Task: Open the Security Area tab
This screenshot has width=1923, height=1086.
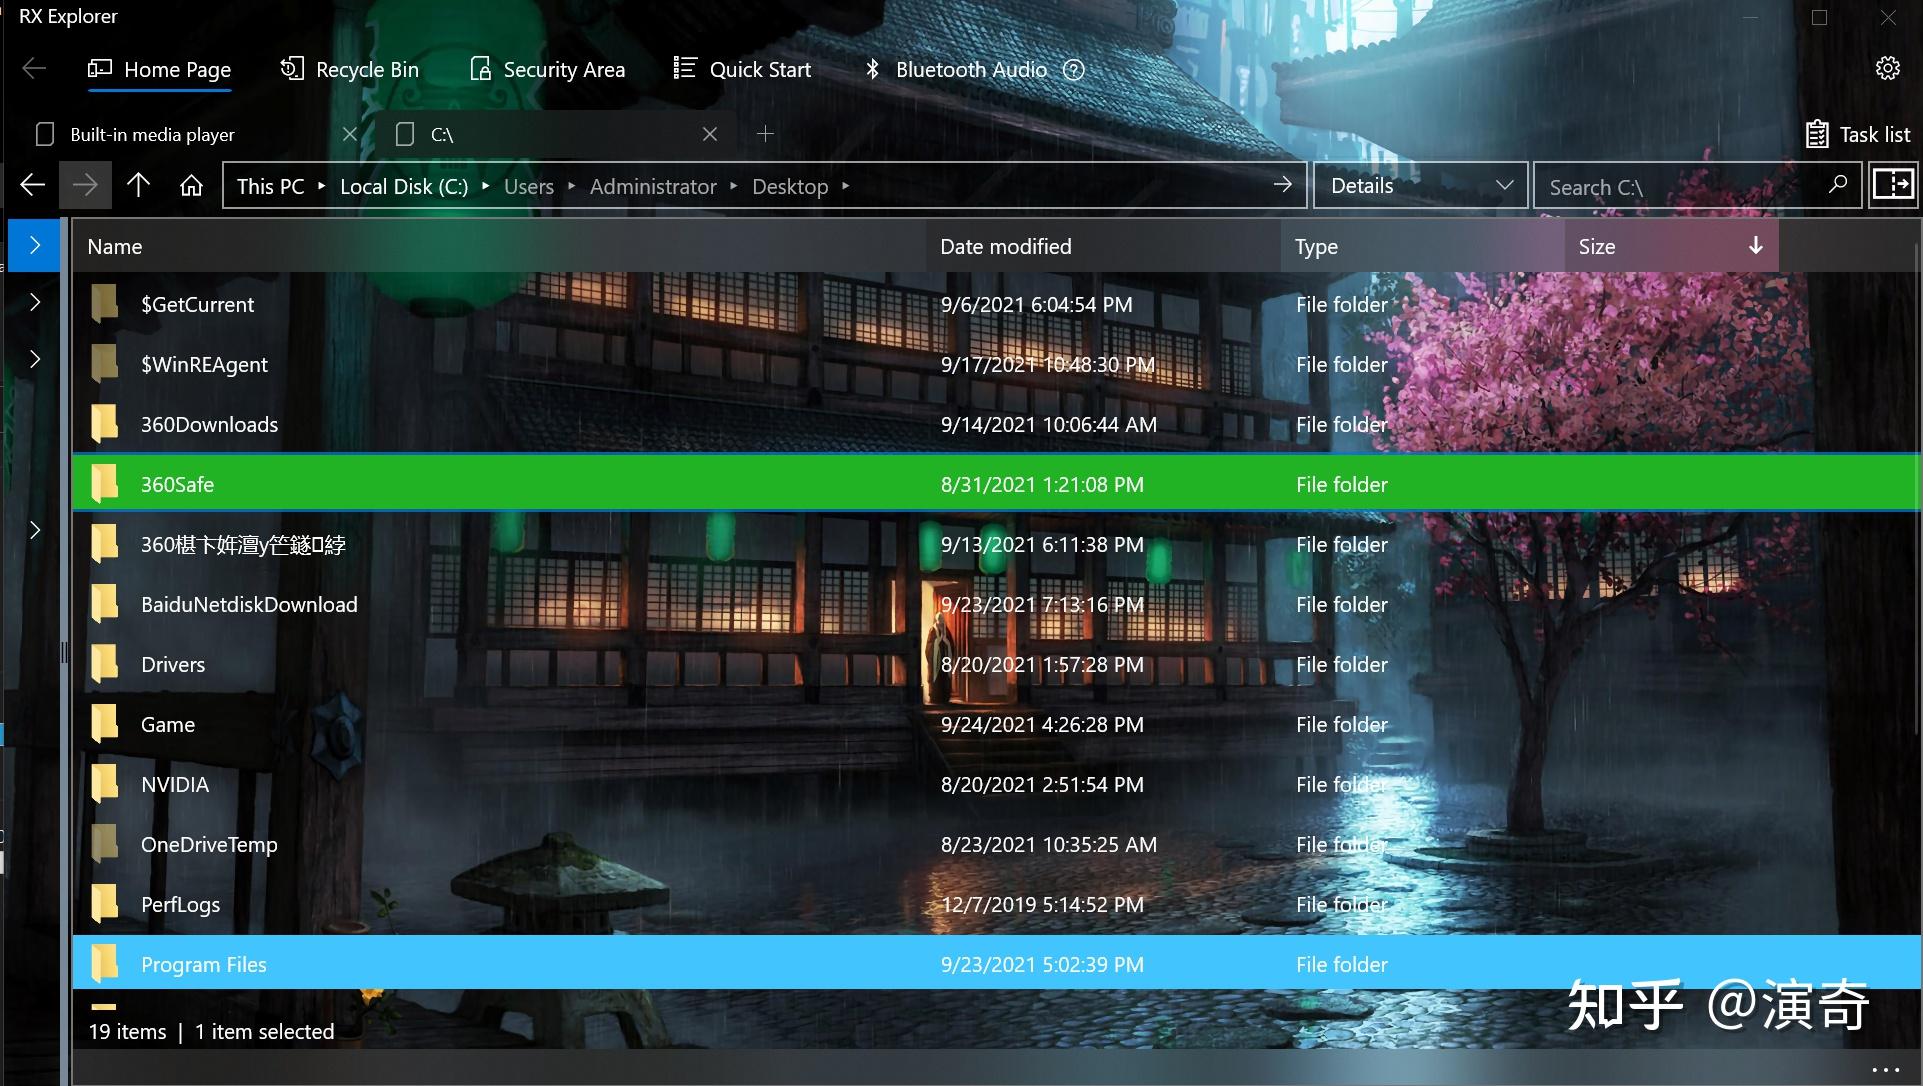Action: coord(547,70)
